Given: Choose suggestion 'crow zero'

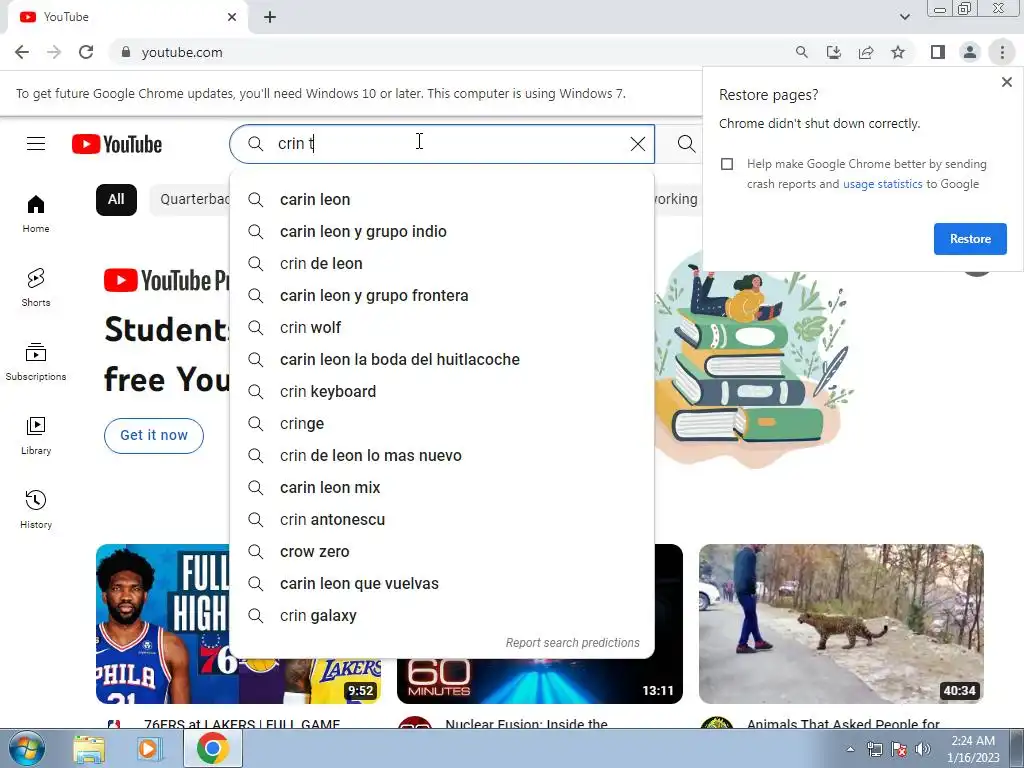Looking at the screenshot, I should pyautogui.click(x=442, y=552).
